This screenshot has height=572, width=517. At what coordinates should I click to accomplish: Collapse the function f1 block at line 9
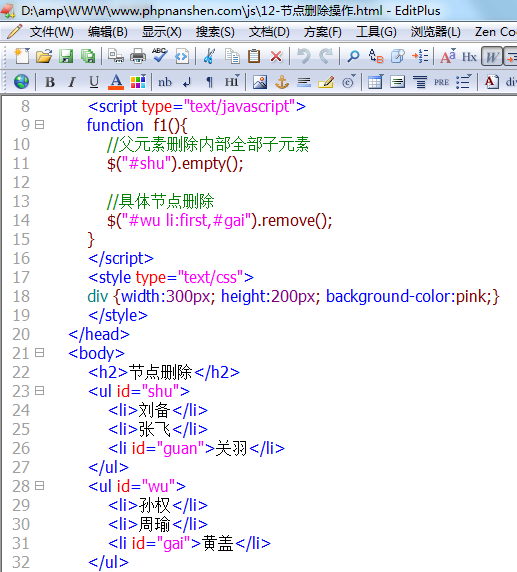click(x=39, y=125)
